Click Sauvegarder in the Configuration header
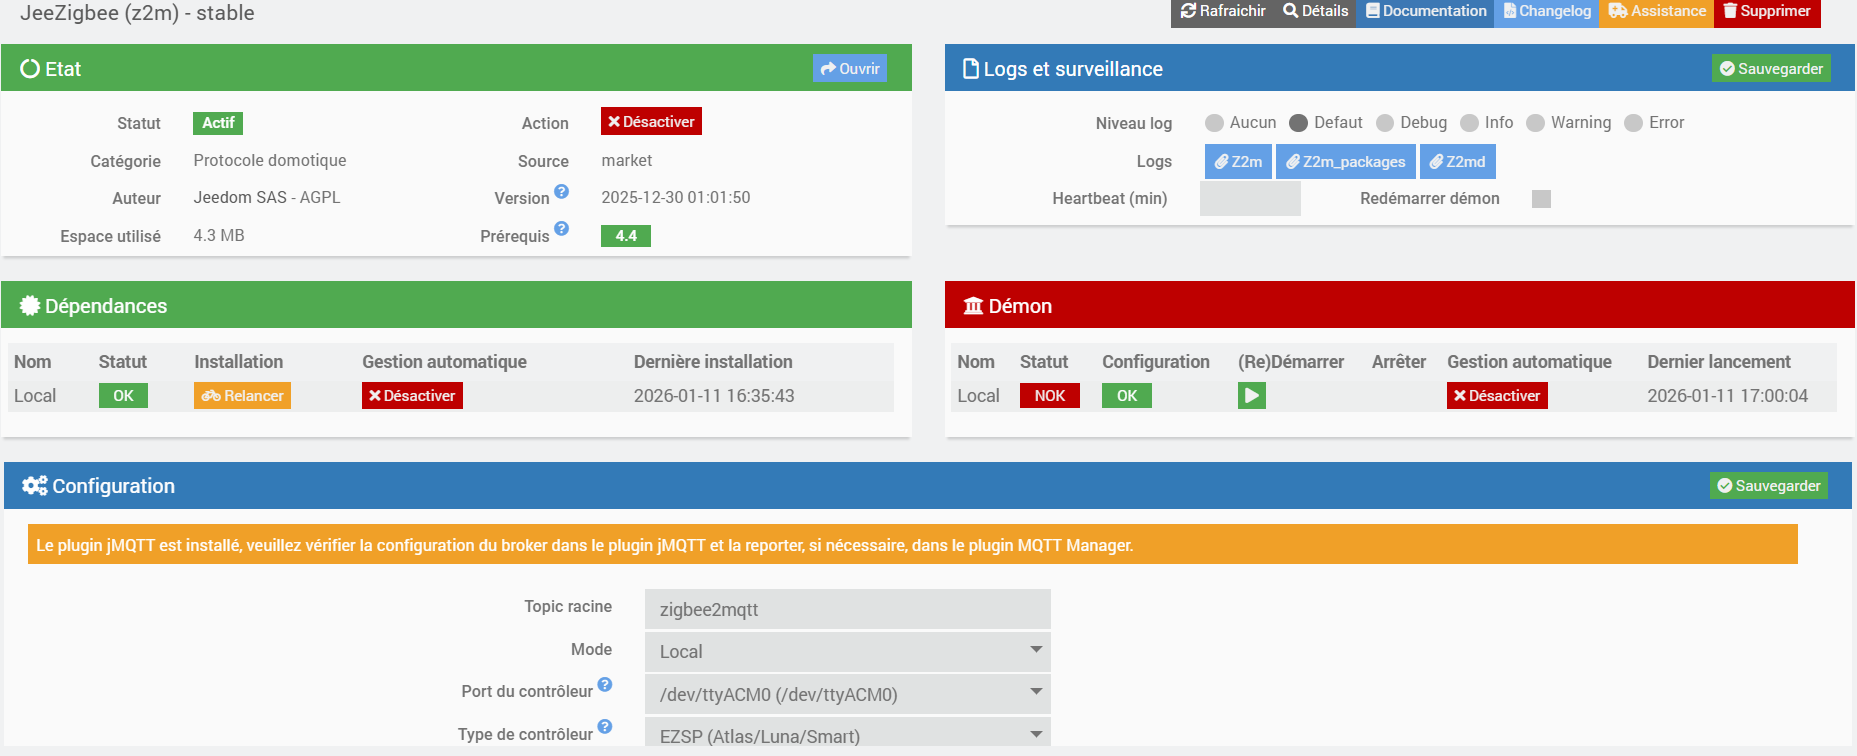 (1768, 486)
